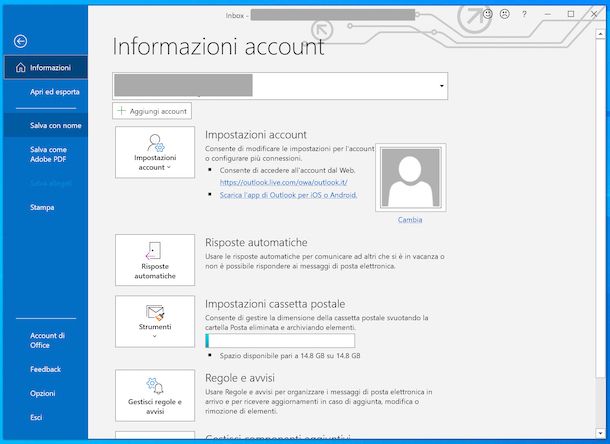610x444 pixels.
Task: Click the Impostazioni account heading text
Action: 256,135
